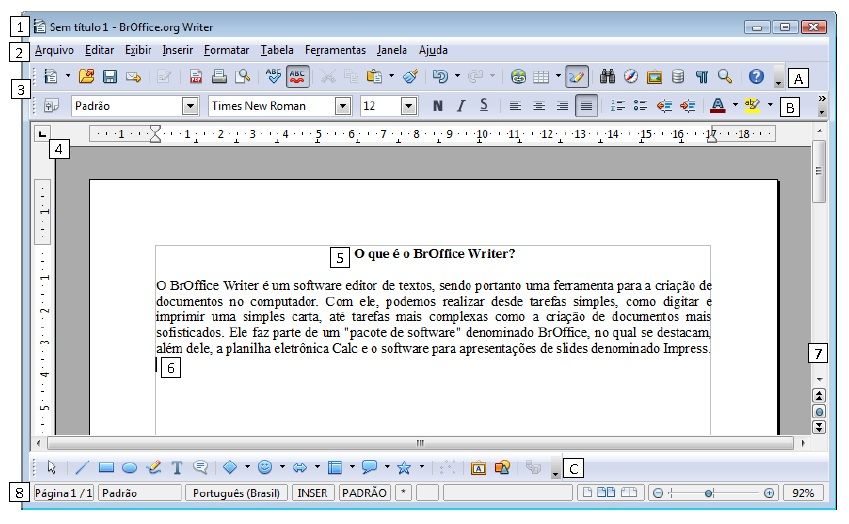Print file directly with printer icon
Viewport: 849px width, 524px height.
(219, 76)
